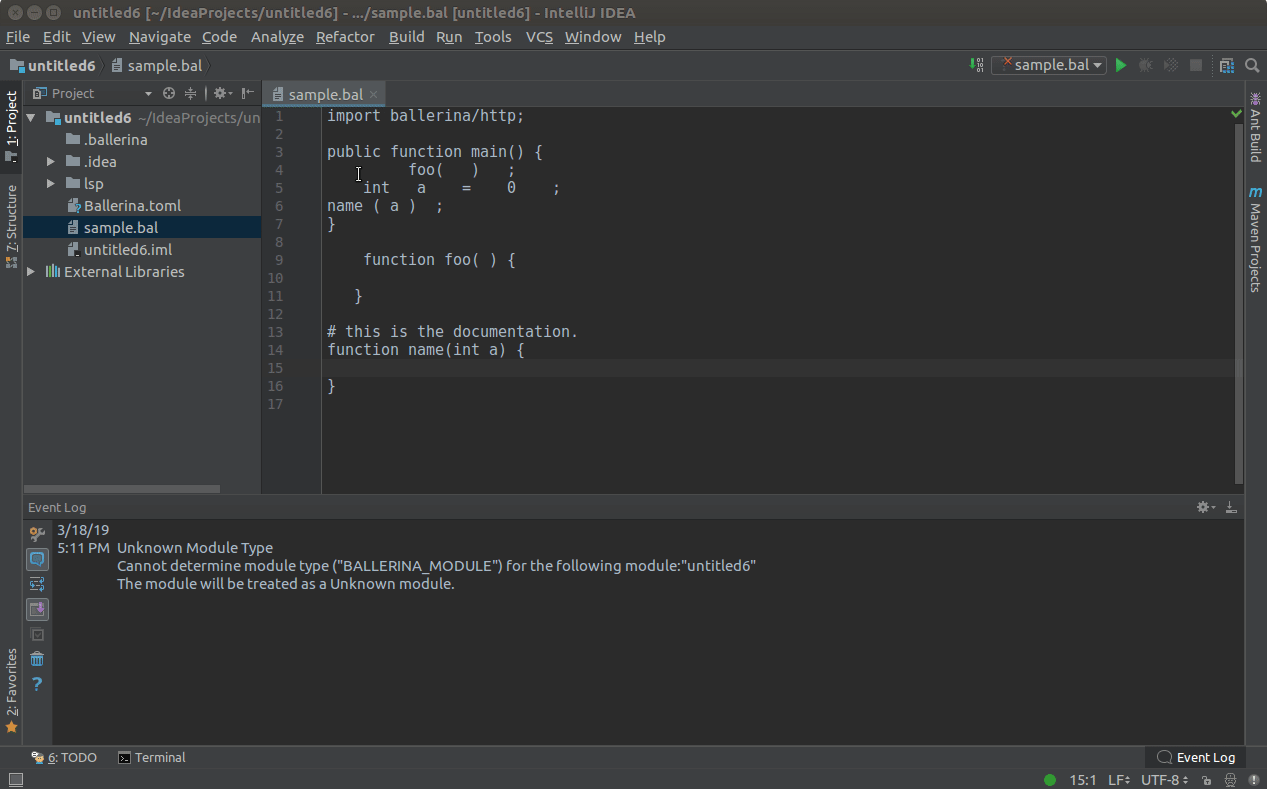The height and width of the screenshot is (789, 1267).
Task: Click the inspector hector icon in status bar
Action: 1230,780
